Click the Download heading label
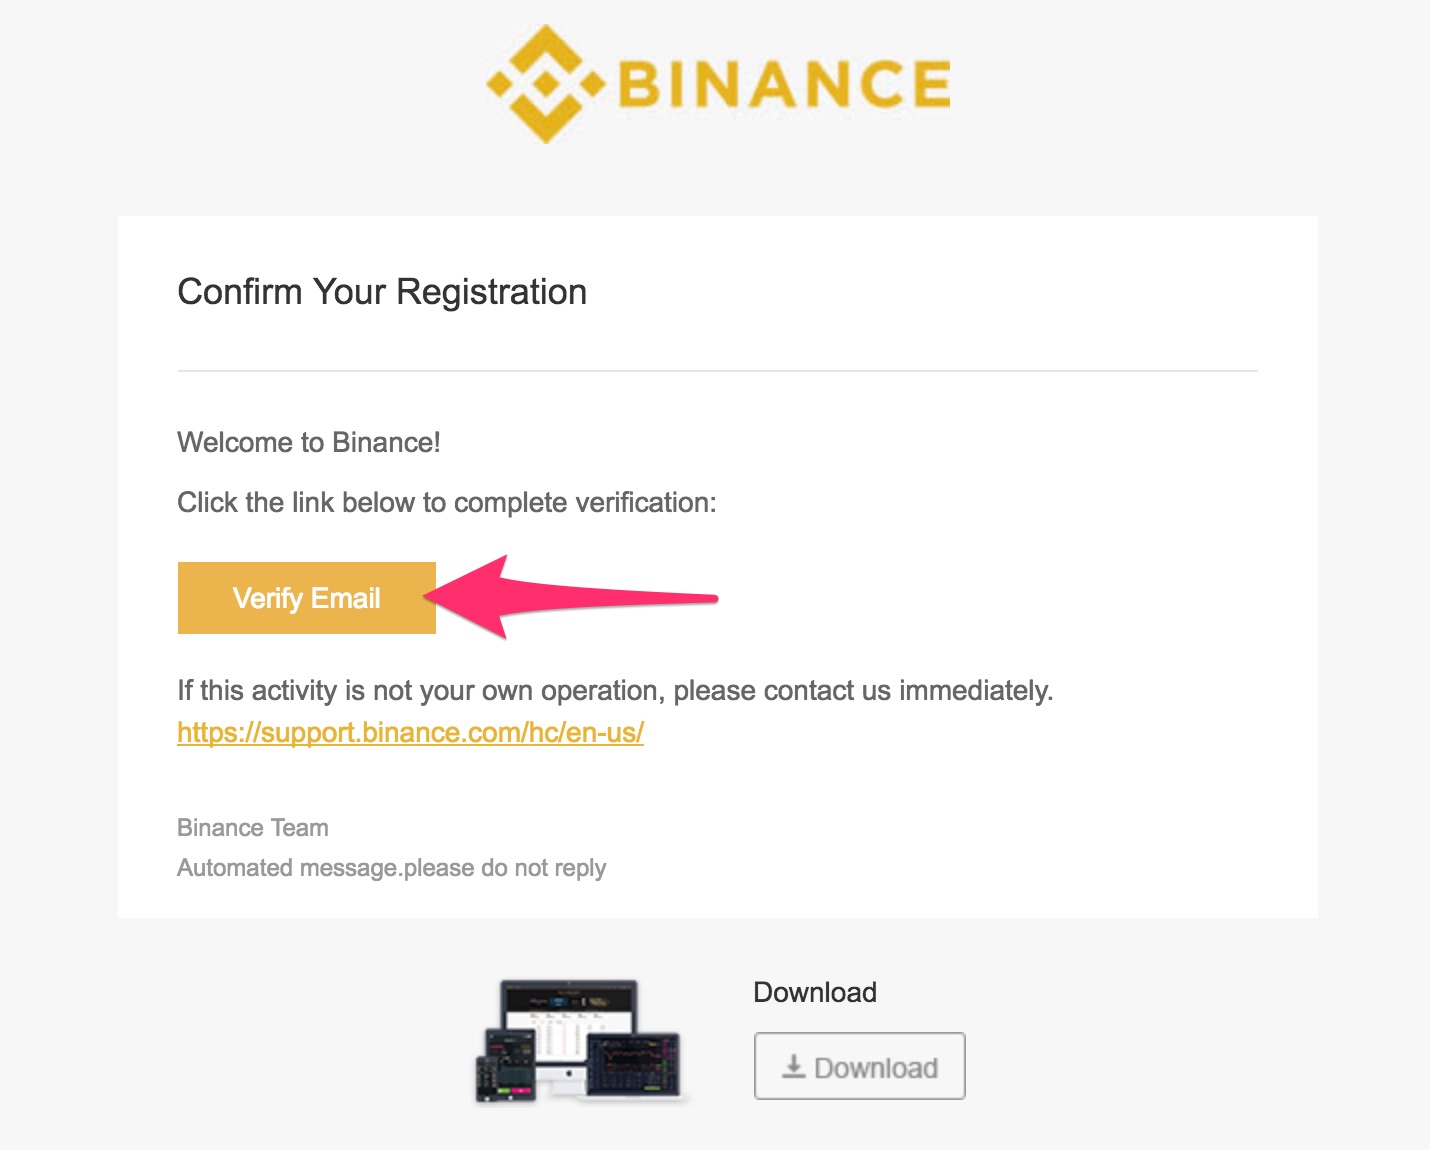 815,992
